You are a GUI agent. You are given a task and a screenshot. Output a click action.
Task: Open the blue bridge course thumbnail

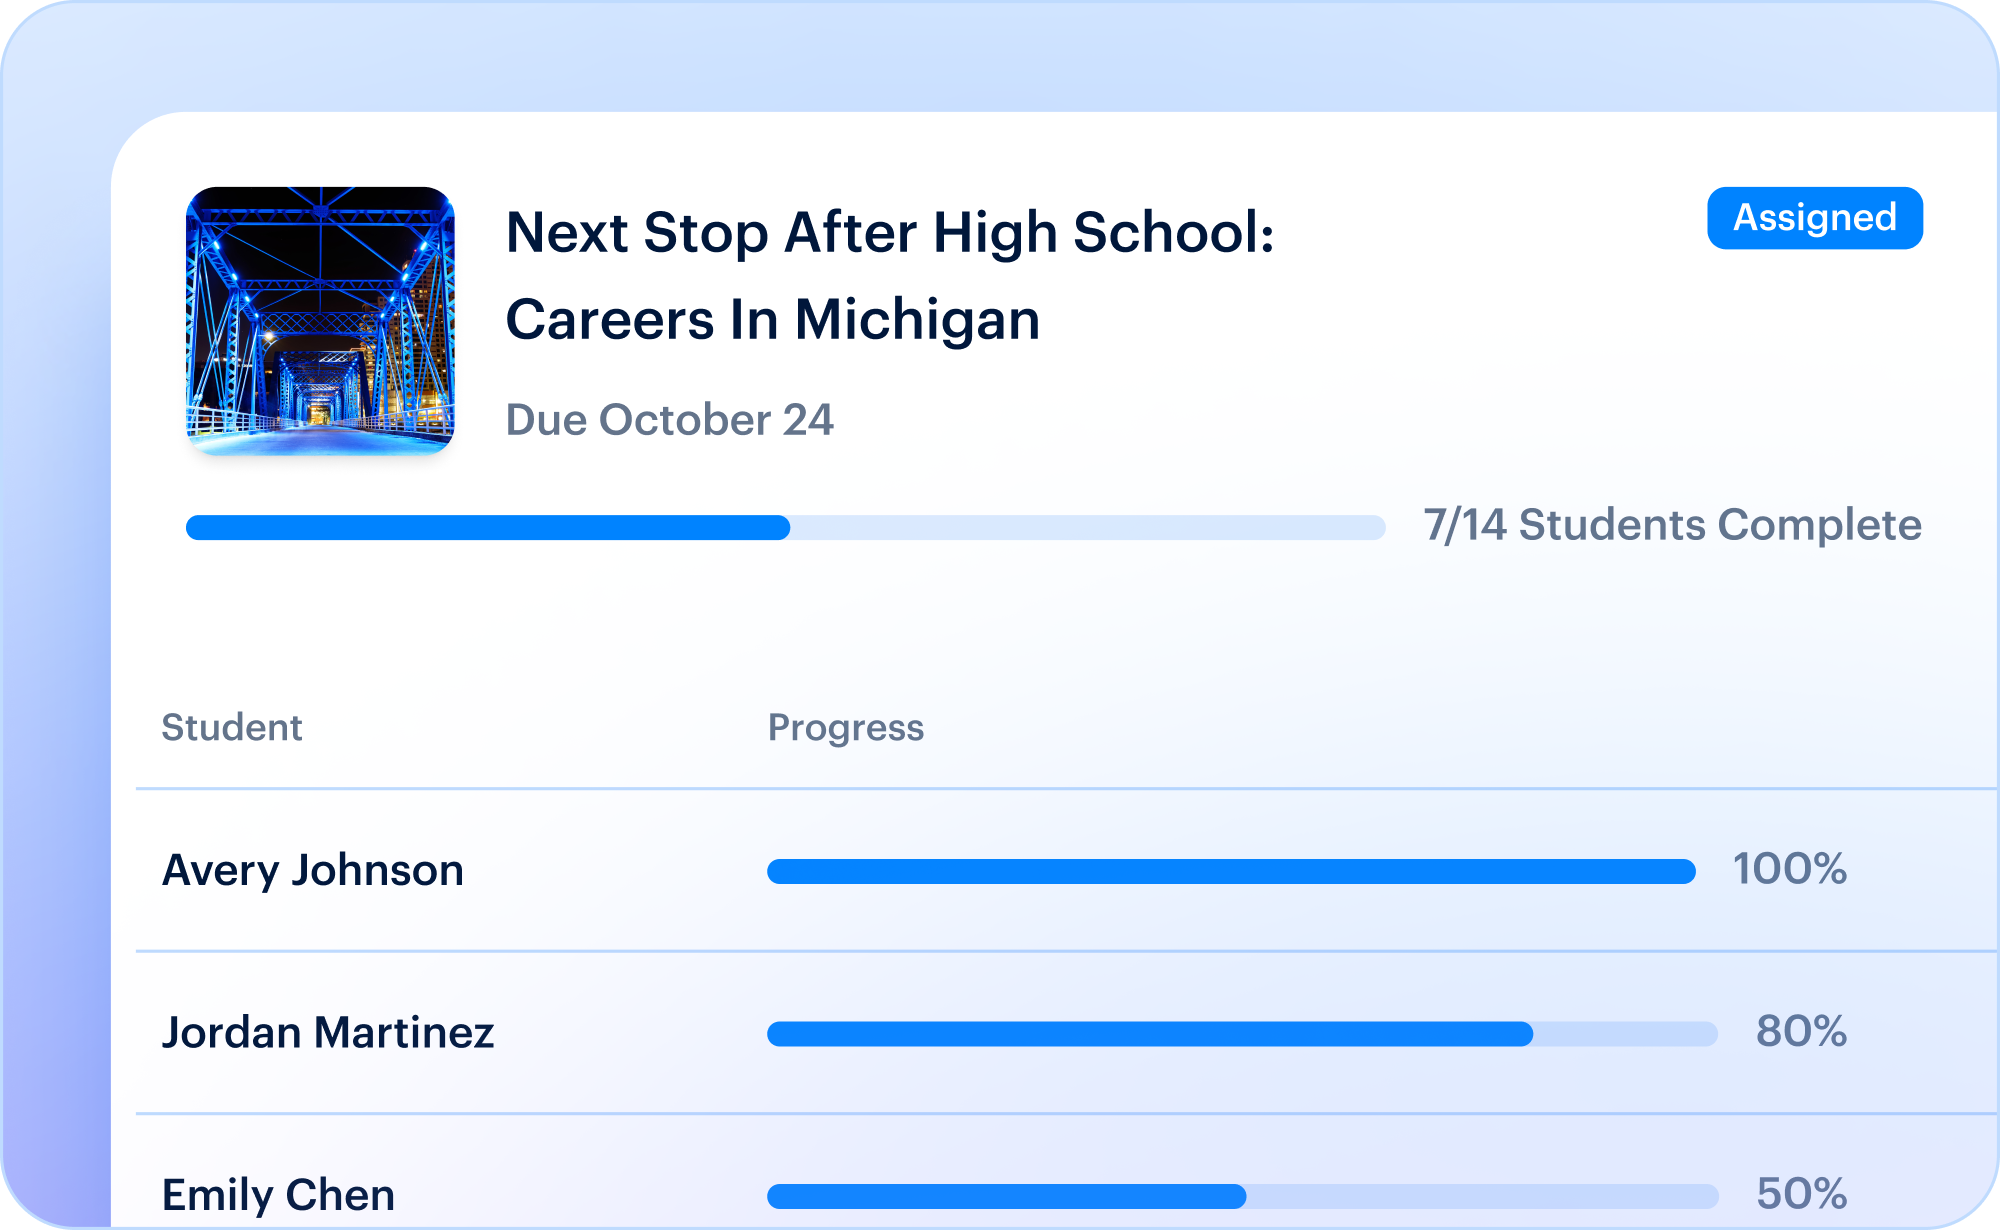[320, 321]
